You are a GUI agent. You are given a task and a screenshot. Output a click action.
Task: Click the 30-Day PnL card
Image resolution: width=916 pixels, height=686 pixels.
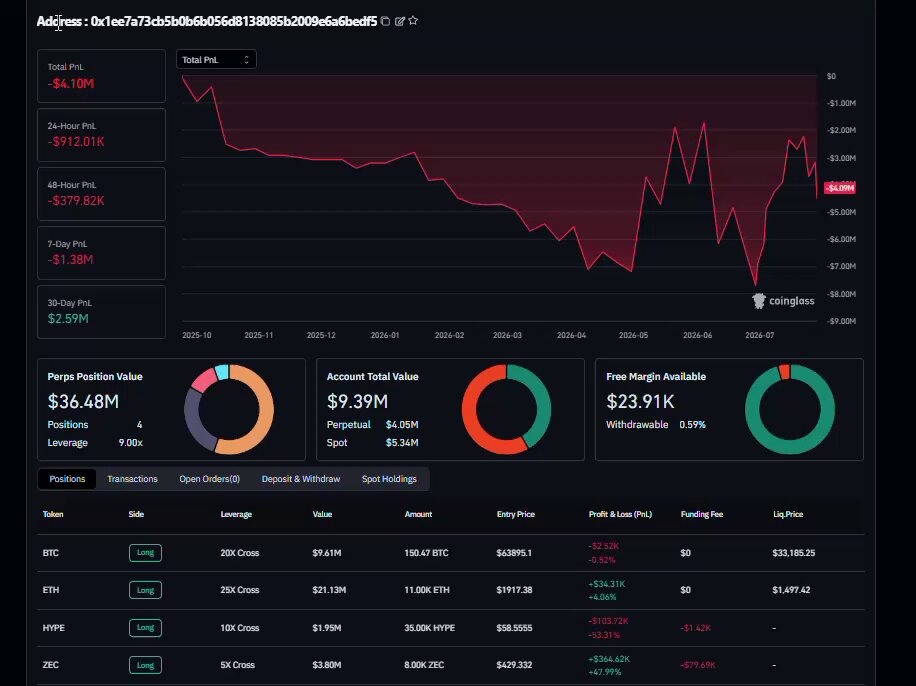click(x=102, y=312)
